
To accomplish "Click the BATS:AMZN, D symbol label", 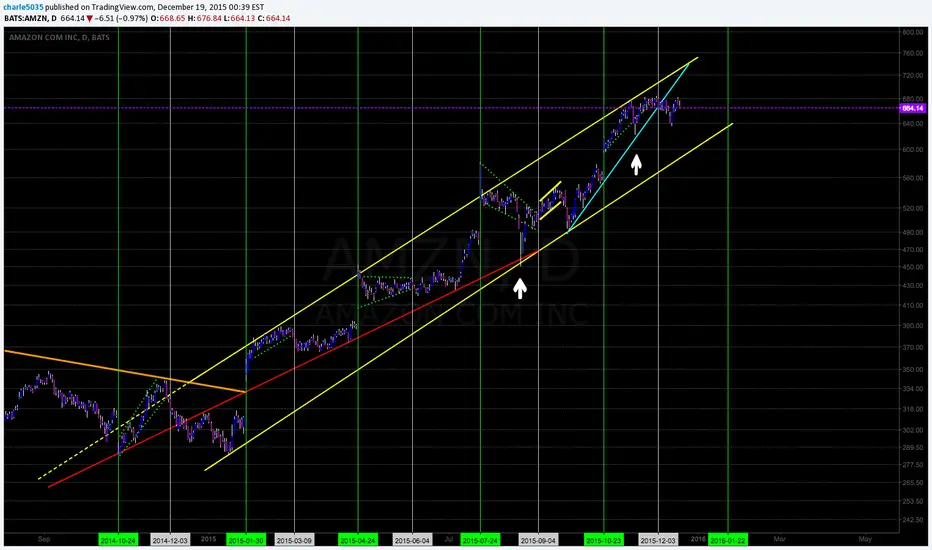I will pyautogui.click(x=30, y=18).
